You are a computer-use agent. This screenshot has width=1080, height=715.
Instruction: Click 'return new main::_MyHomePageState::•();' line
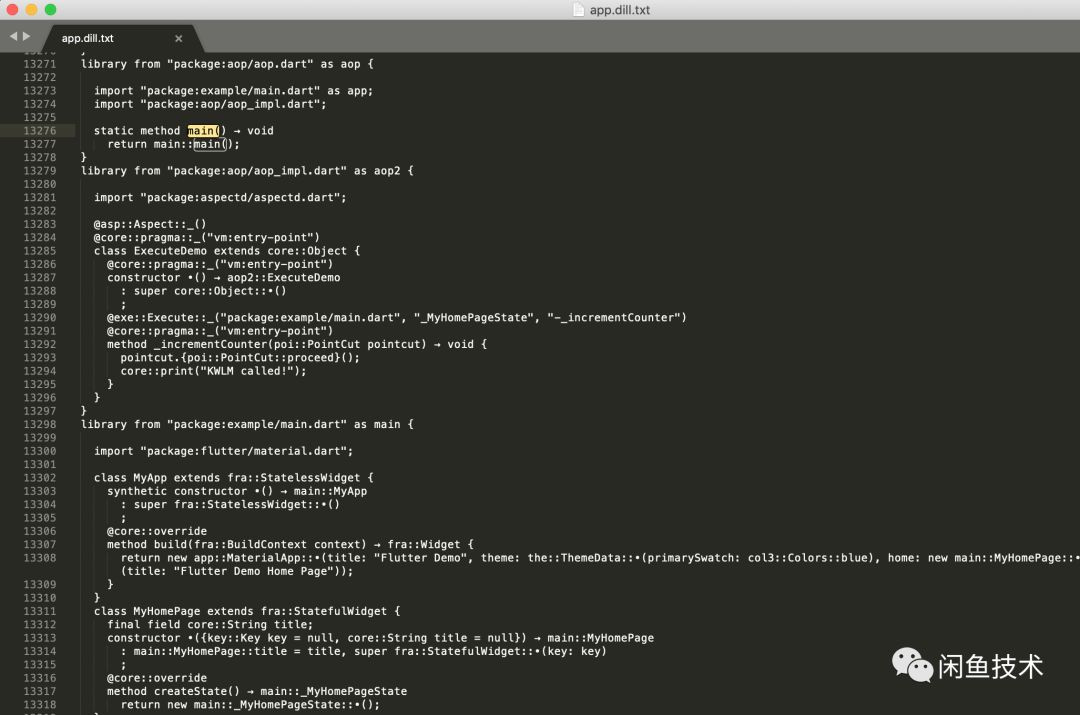pyautogui.click(x=250, y=705)
